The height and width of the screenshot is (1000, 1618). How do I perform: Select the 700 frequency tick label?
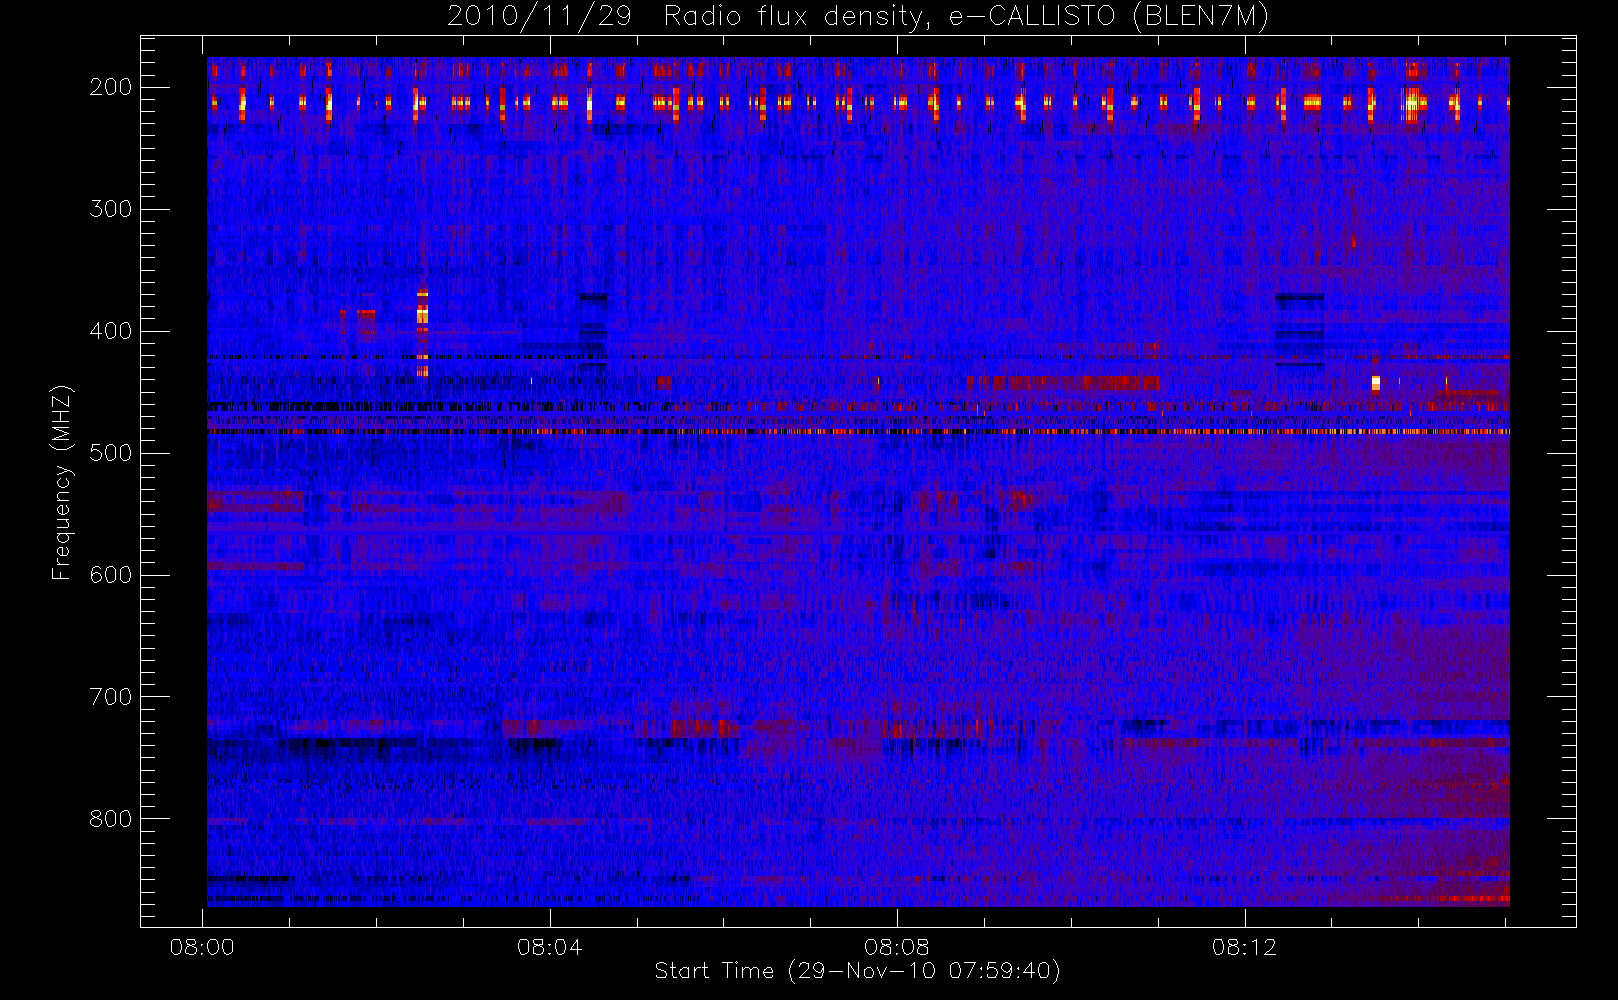(x=111, y=697)
